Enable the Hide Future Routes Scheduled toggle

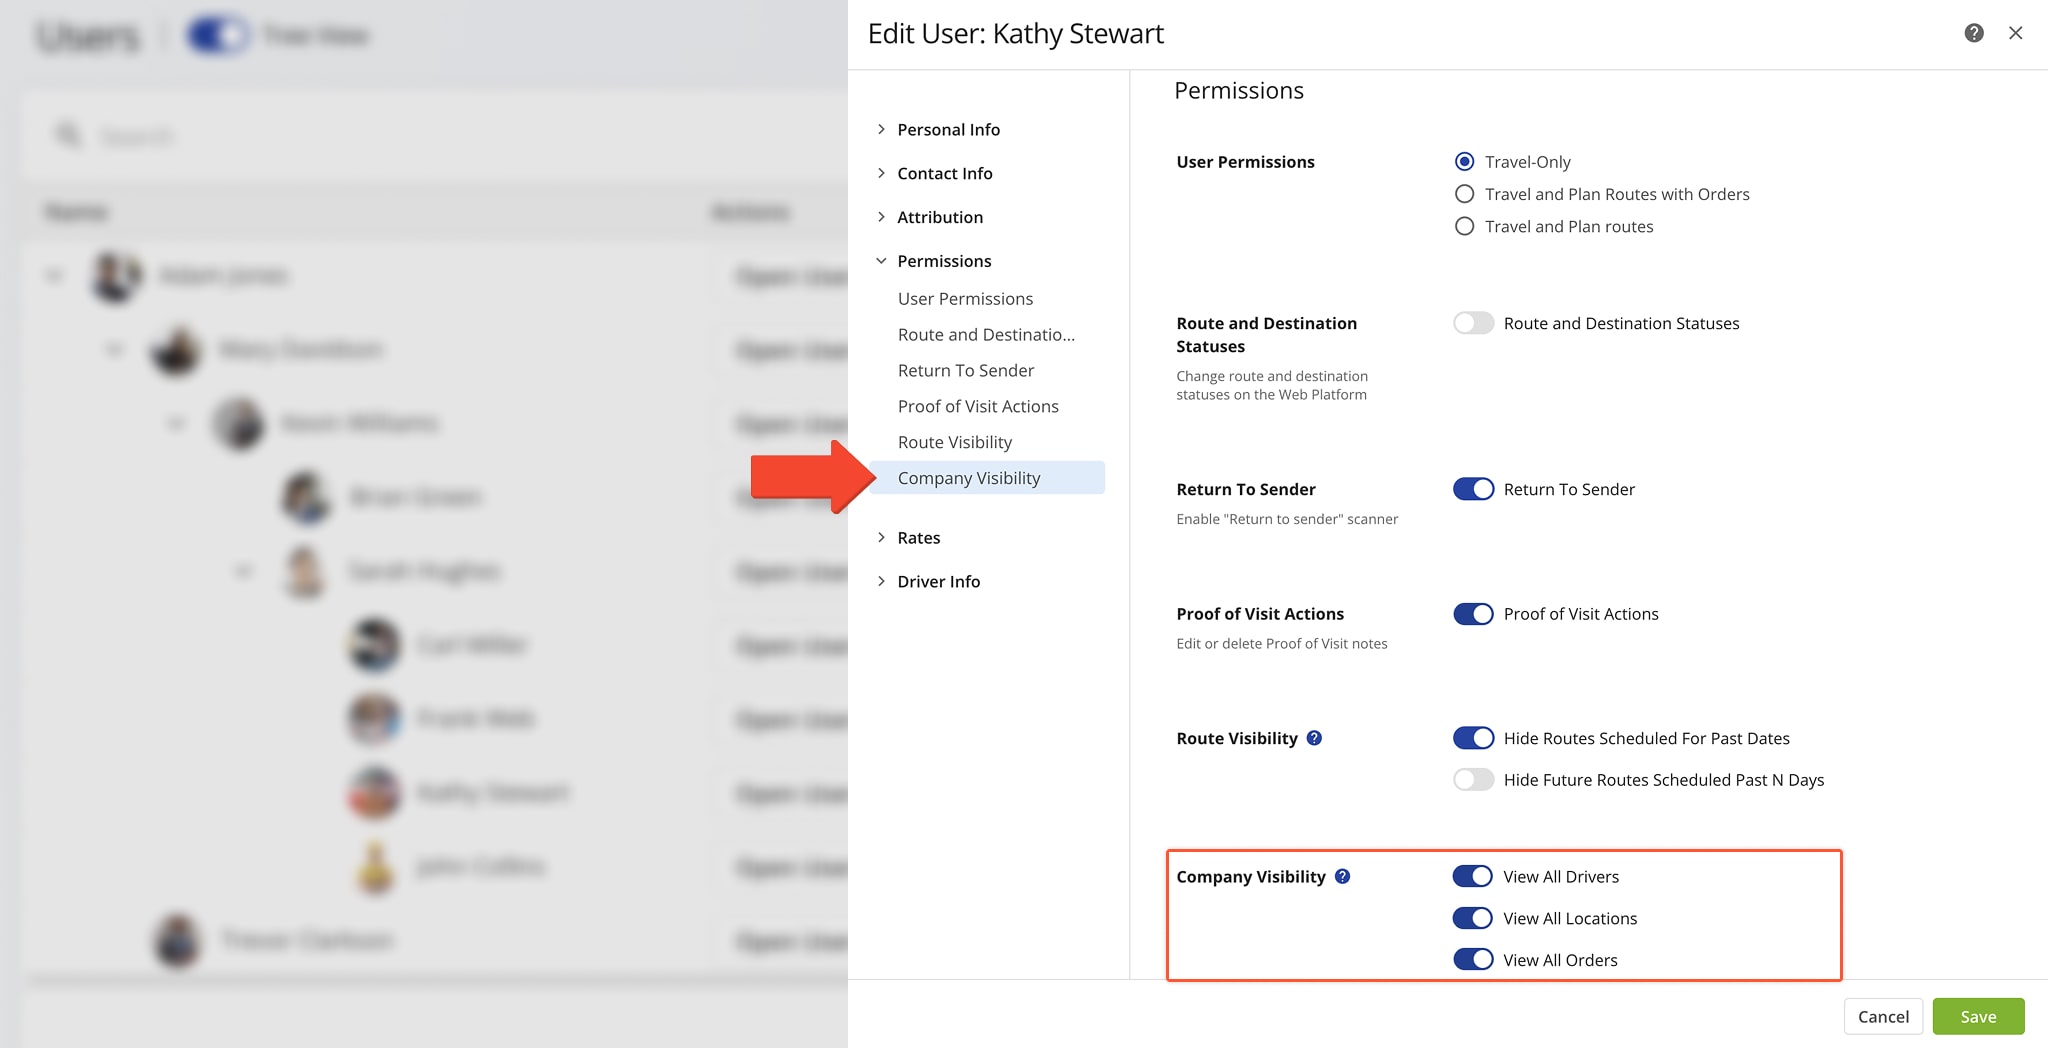pos(1472,779)
